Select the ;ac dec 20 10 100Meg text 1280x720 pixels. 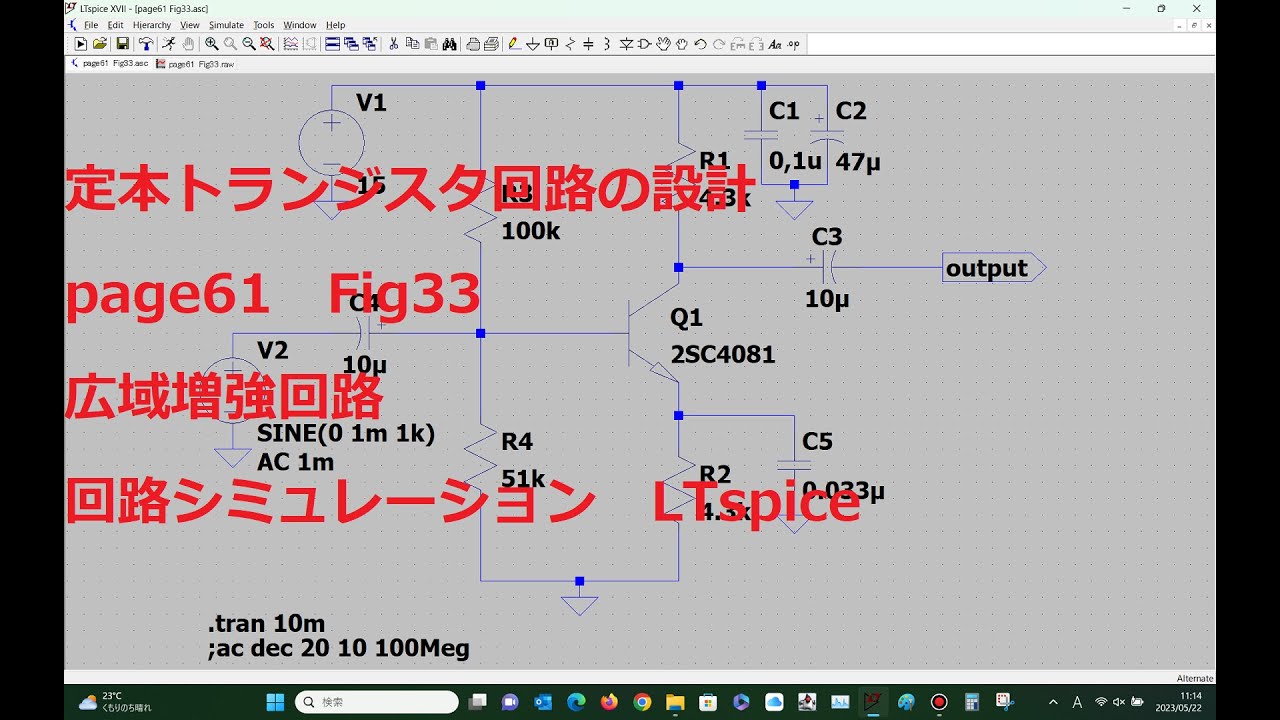point(338,649)
